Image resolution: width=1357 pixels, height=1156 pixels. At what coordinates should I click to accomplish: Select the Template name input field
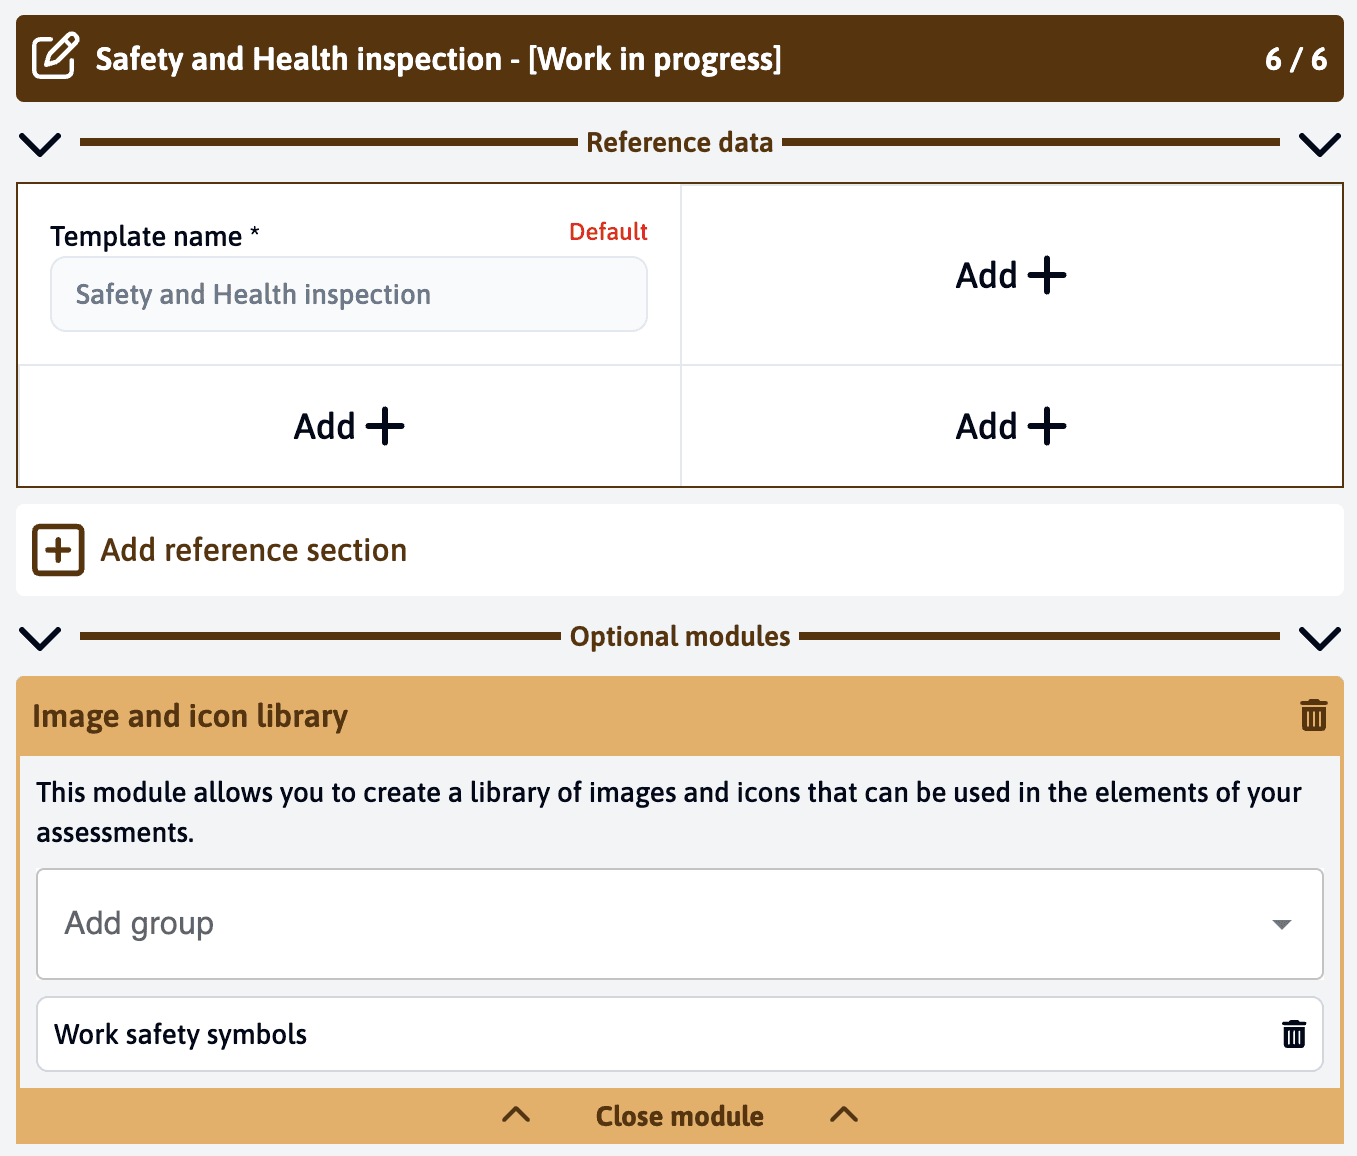[349, 294]
